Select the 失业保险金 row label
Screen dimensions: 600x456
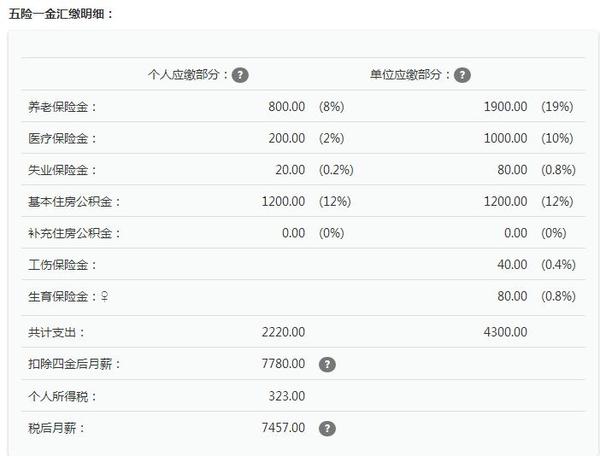pos(62,170)
